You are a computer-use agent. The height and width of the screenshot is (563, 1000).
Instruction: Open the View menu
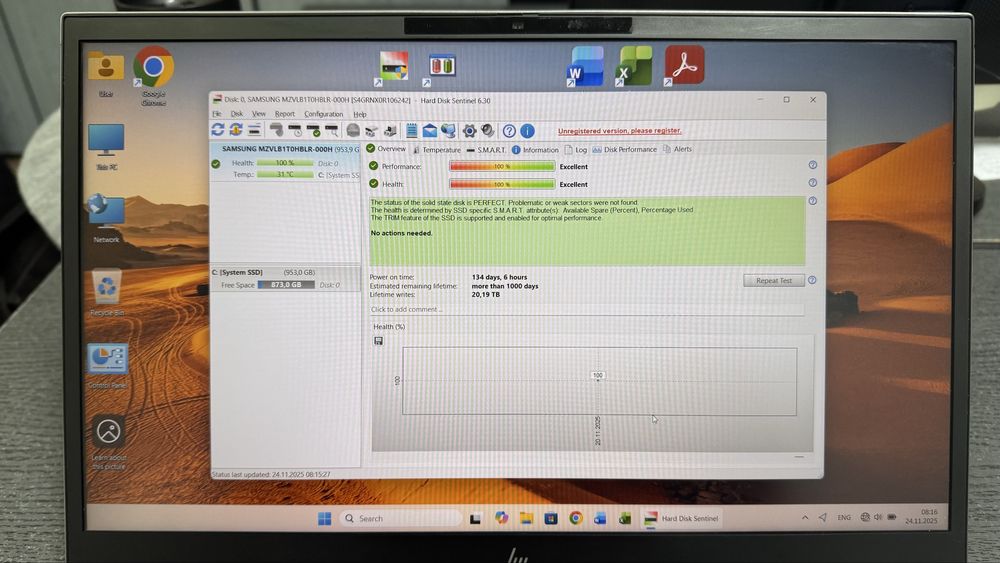[x=258, y=114]
